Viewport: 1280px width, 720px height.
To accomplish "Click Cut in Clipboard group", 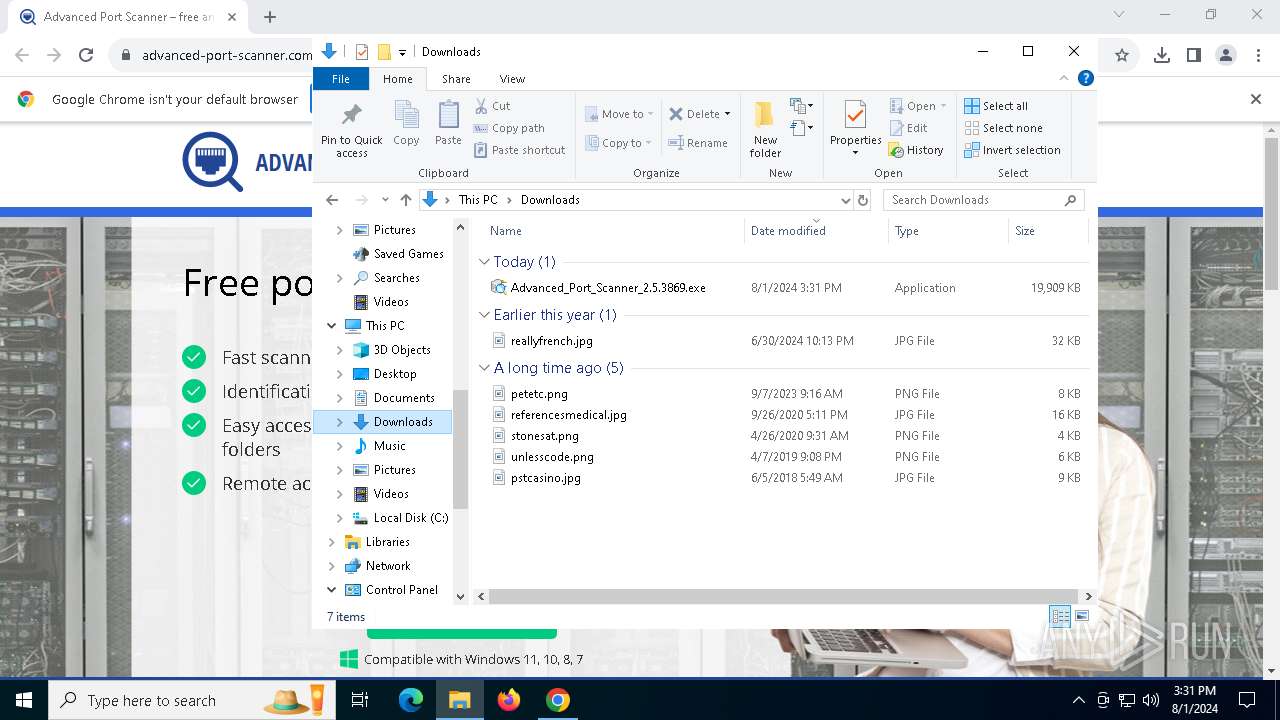I will [492, 106].
